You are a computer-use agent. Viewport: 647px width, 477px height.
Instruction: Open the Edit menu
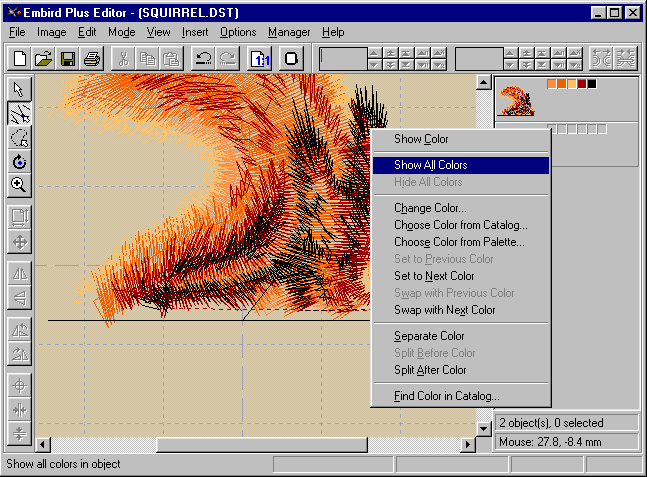coord(87,32)
